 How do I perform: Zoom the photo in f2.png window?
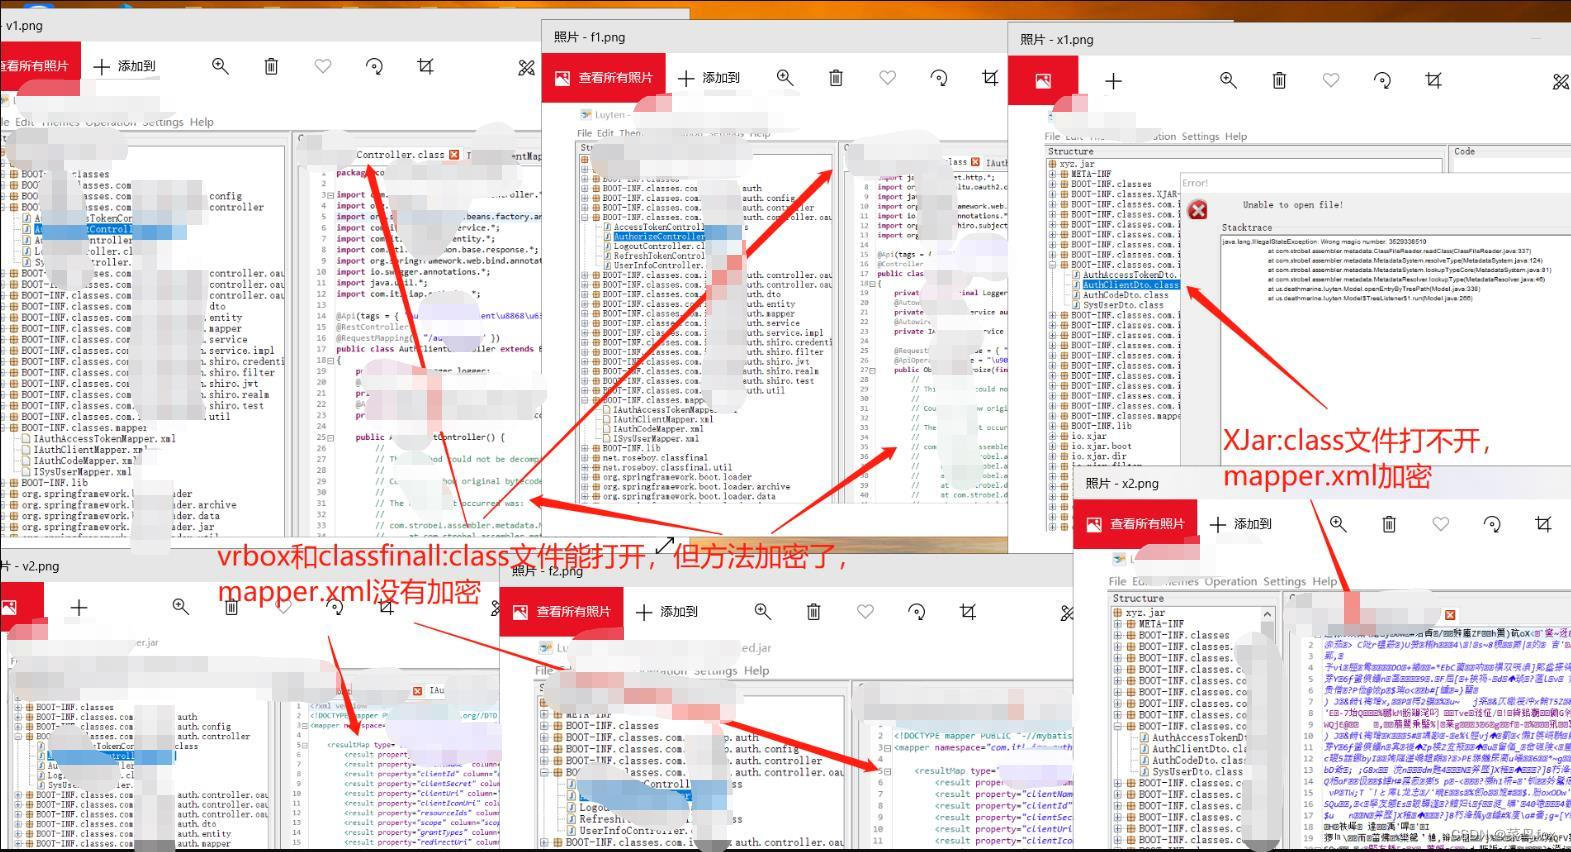762,611
